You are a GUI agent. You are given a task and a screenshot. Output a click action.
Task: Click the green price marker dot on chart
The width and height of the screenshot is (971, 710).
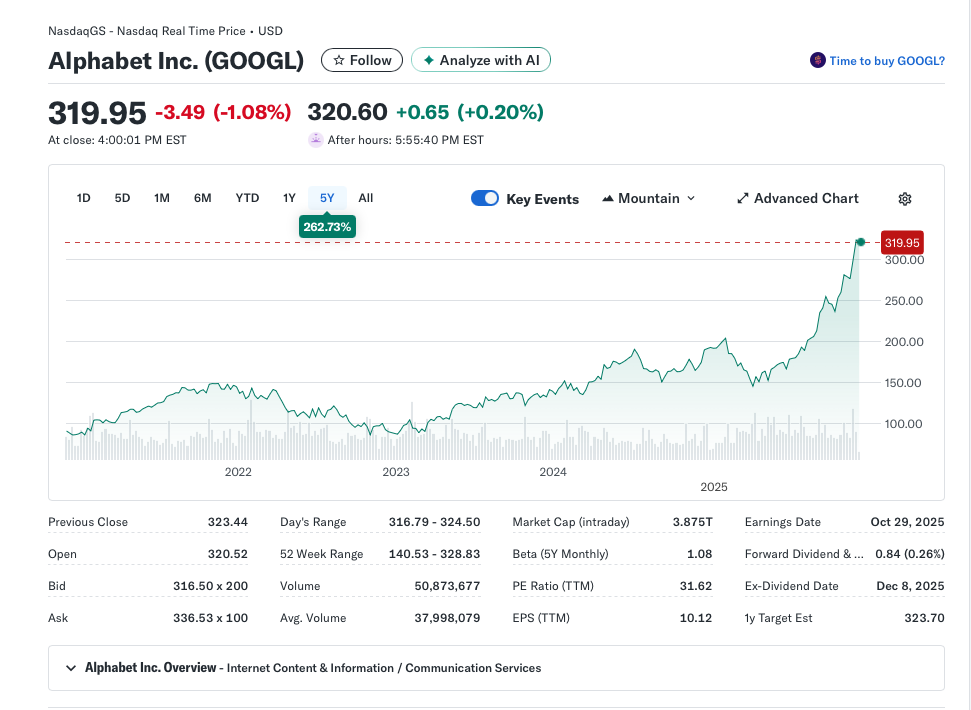860,242
